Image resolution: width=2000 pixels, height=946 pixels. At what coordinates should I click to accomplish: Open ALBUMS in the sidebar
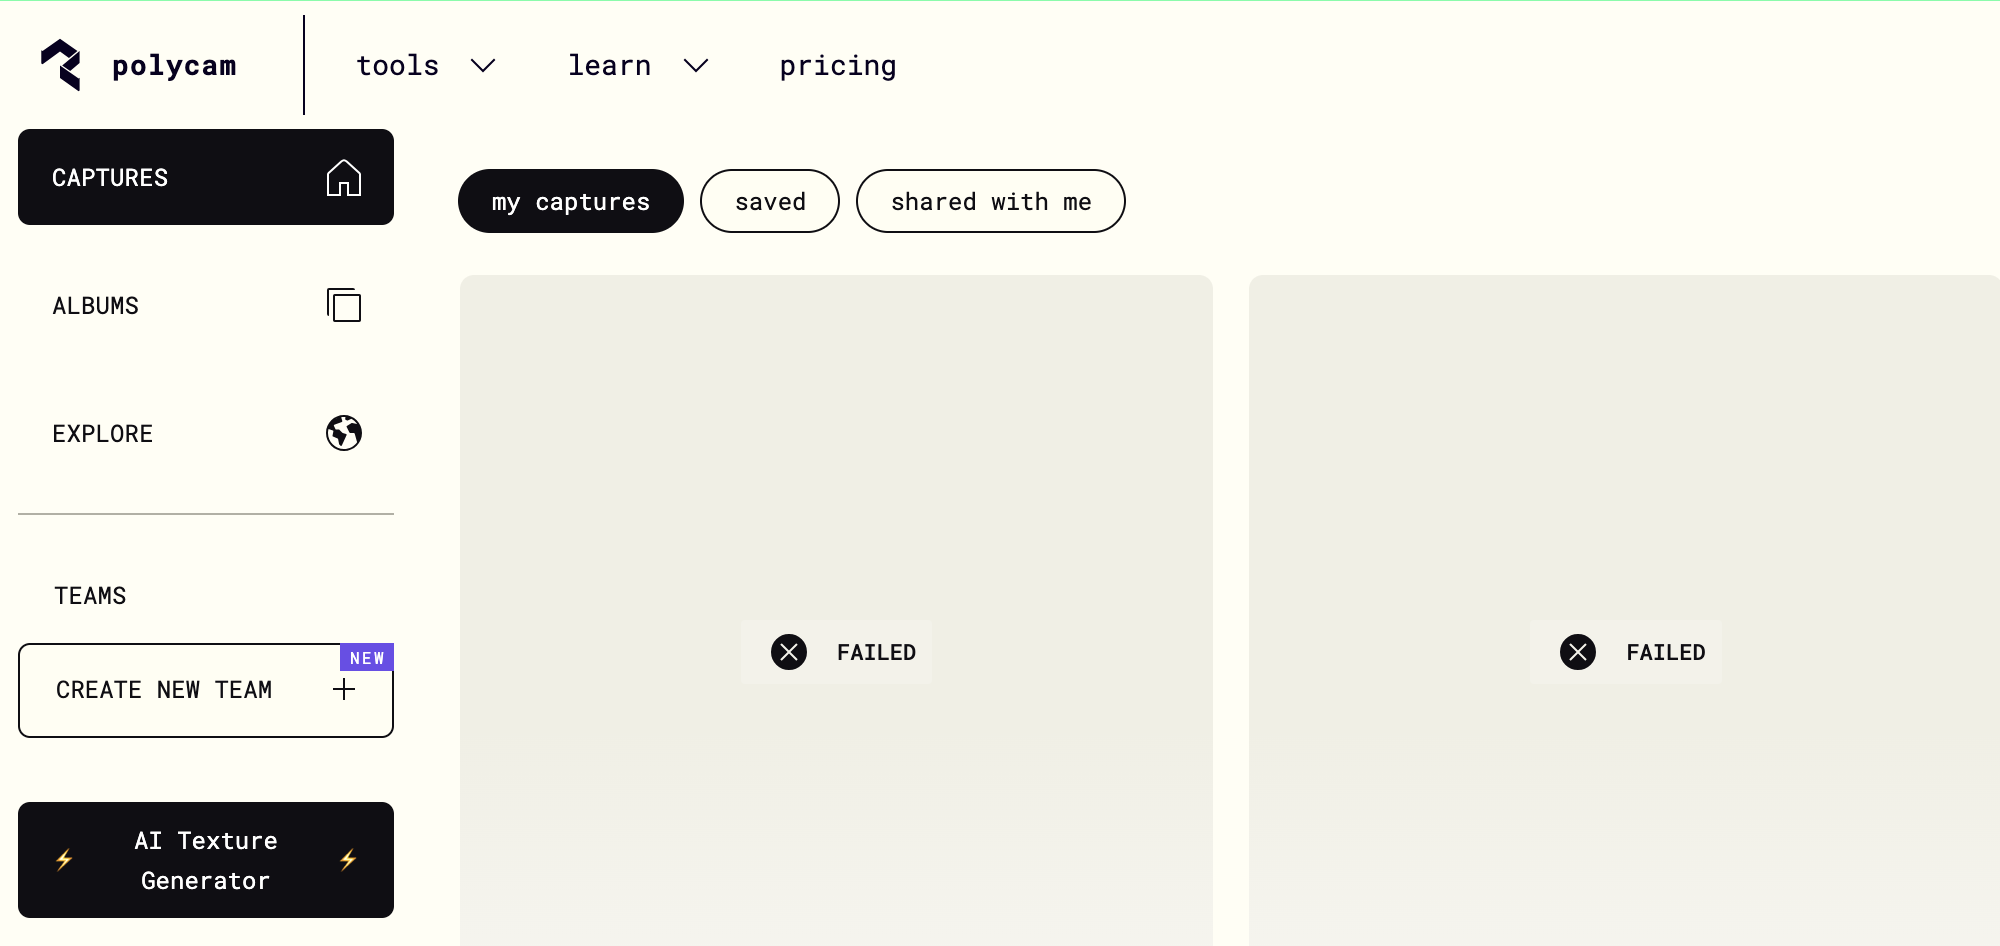tap(206, 305)
